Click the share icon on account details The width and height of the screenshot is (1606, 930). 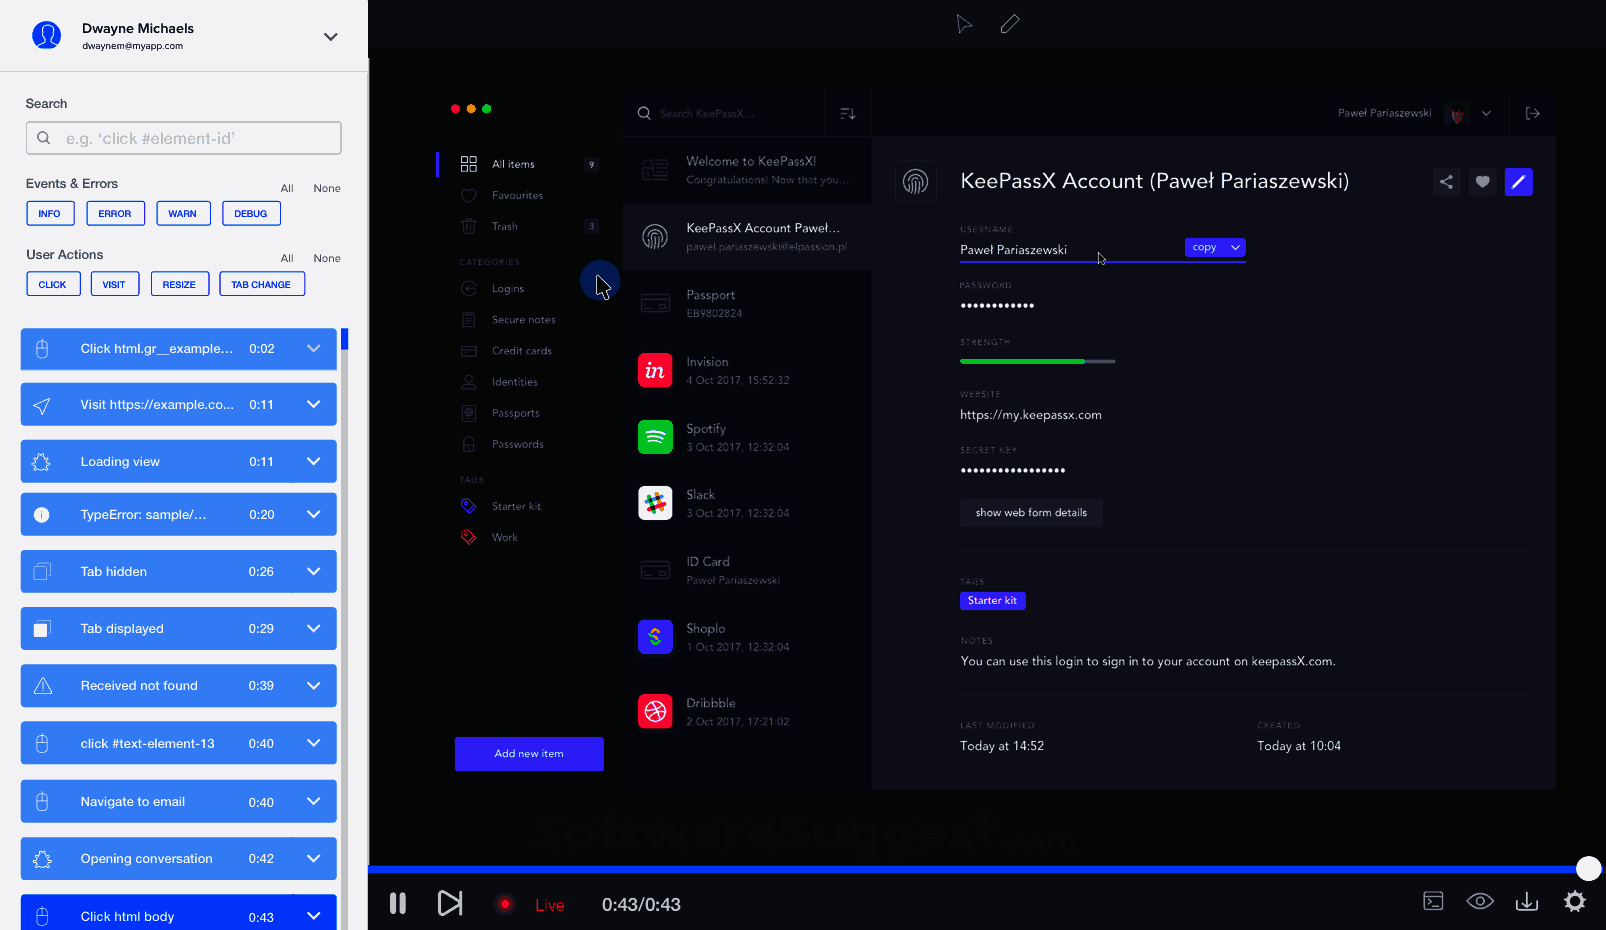[x=1446, y=182]
